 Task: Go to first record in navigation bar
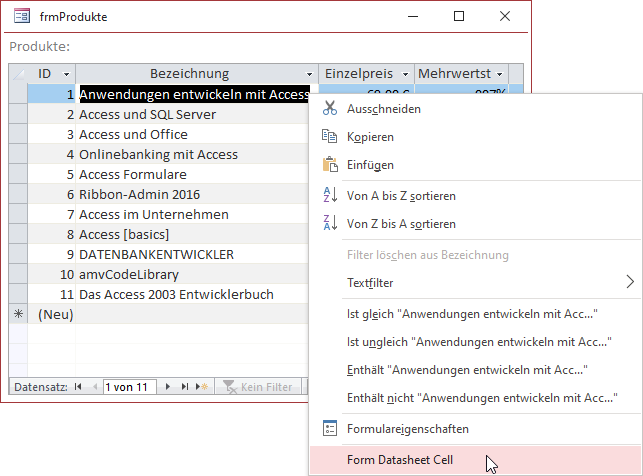click(78, 387)
